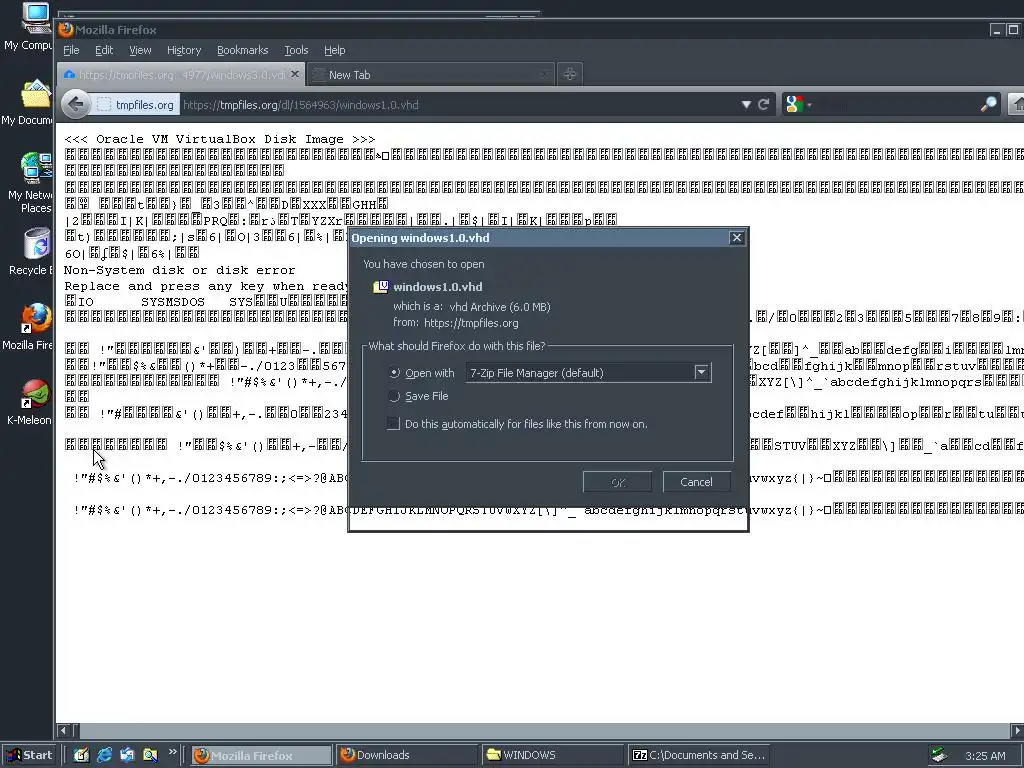Image resolution: width=1024 pixels, height=768 pixels.
Task: Click the search magnifier icon
Action: (x=989, y=104)
